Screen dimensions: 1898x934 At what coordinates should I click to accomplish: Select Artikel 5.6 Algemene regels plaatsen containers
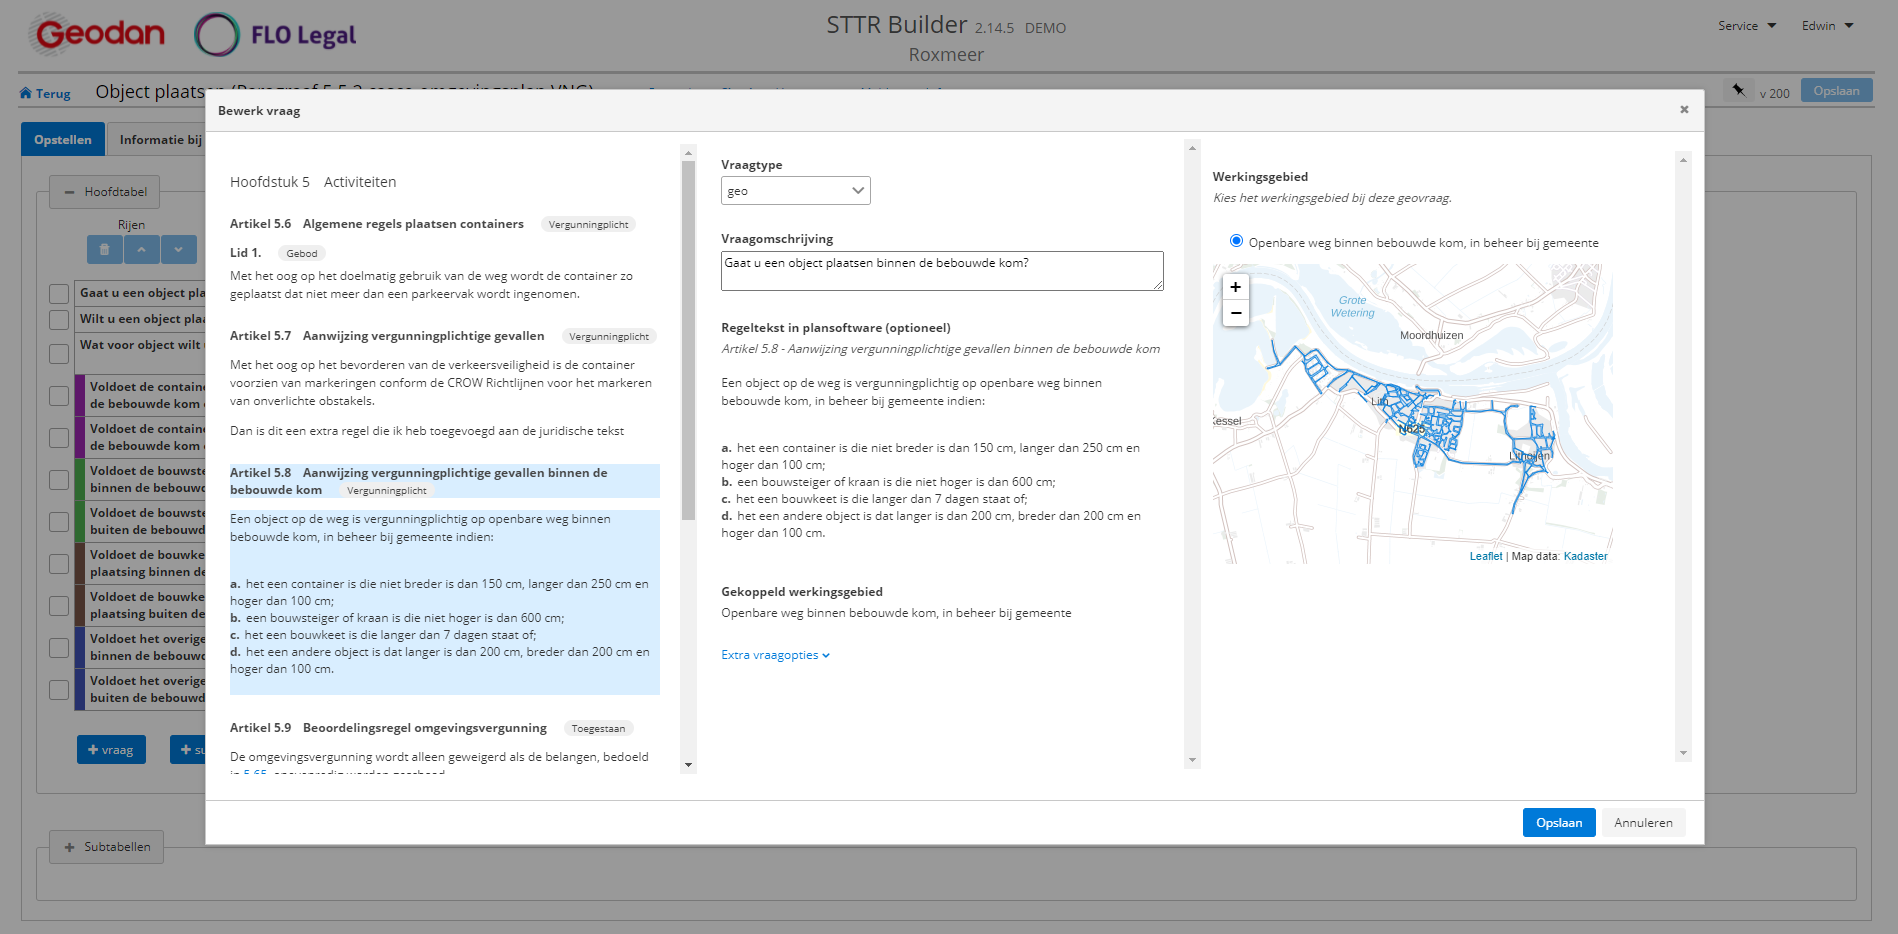(377, 224)
